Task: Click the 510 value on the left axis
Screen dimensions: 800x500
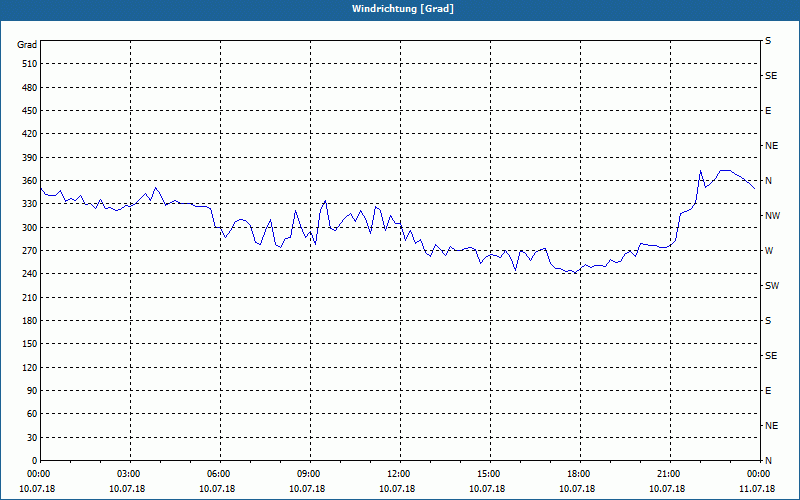Action: [30, 64]
